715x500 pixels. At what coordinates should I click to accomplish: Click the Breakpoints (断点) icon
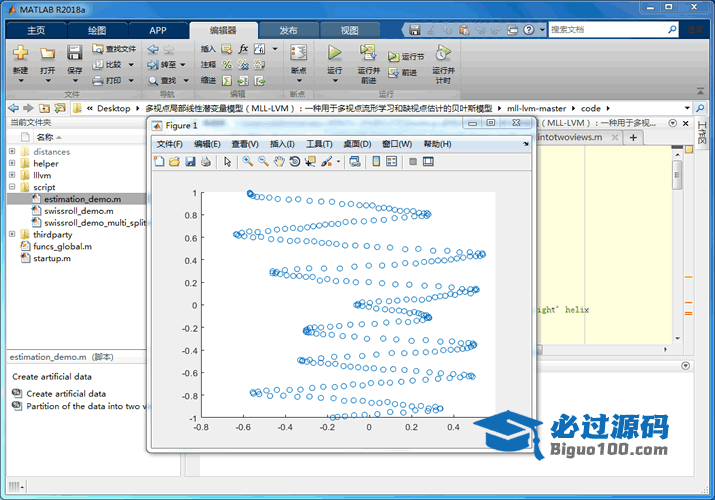[299, 53]
